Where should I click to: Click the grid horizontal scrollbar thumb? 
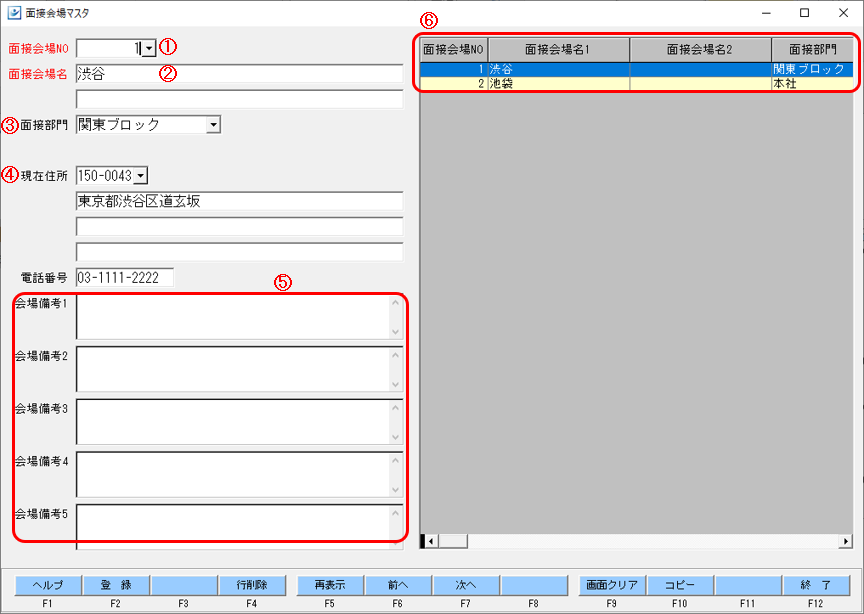click(452, 541)
